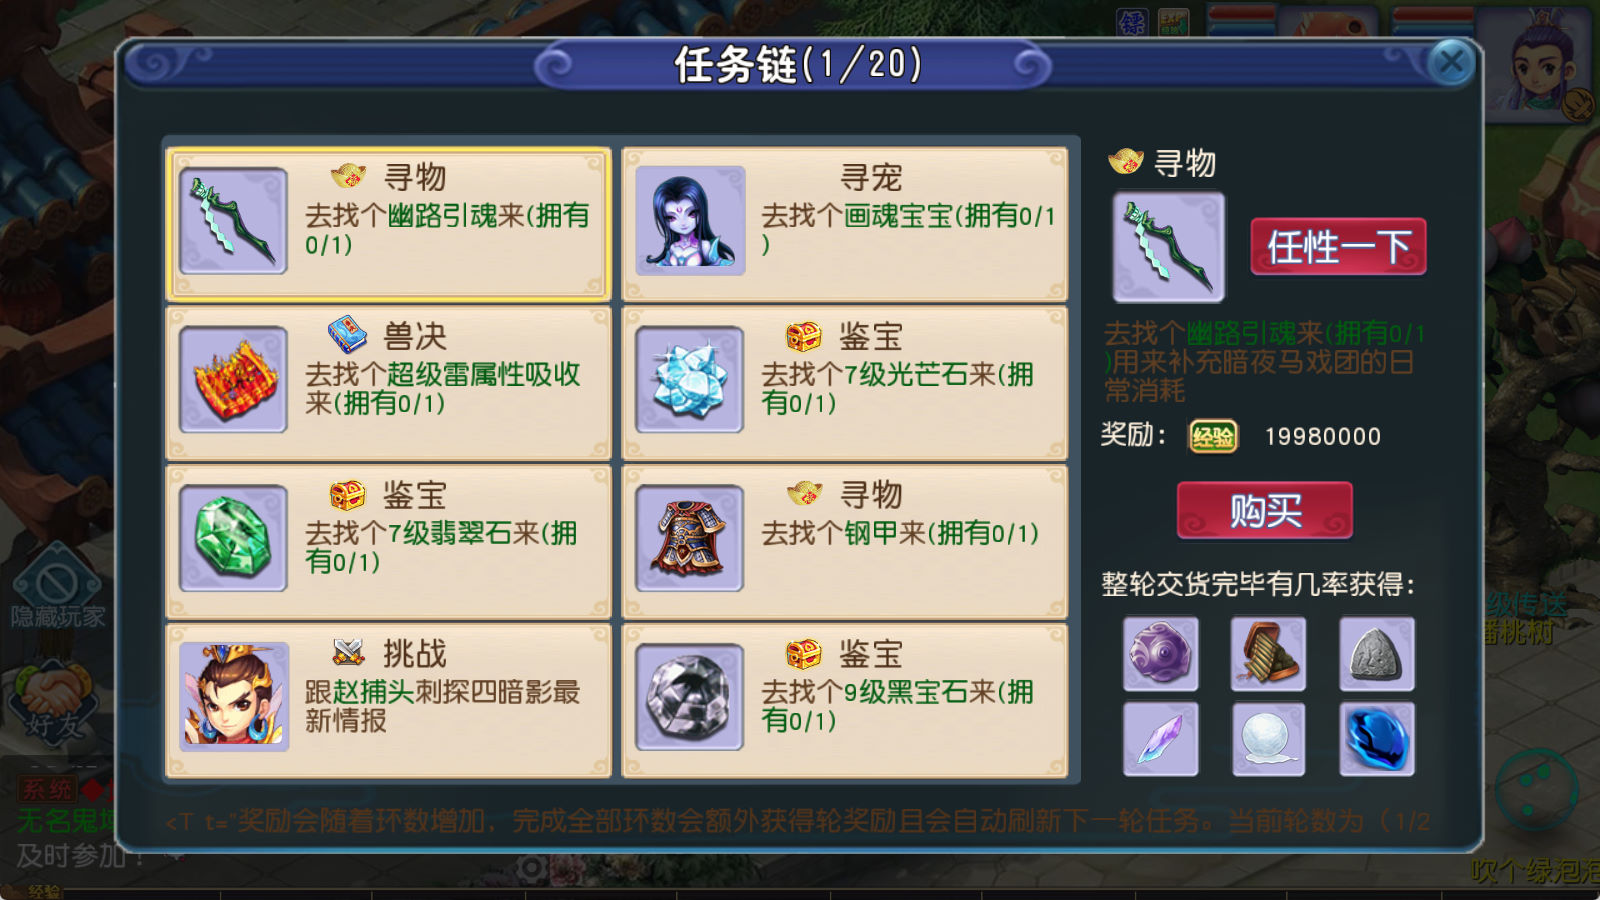Click the 任性一下 red button
The width and height of the screenshot is (1600, 900).
pyautogui.click(x=1338, y=246)
